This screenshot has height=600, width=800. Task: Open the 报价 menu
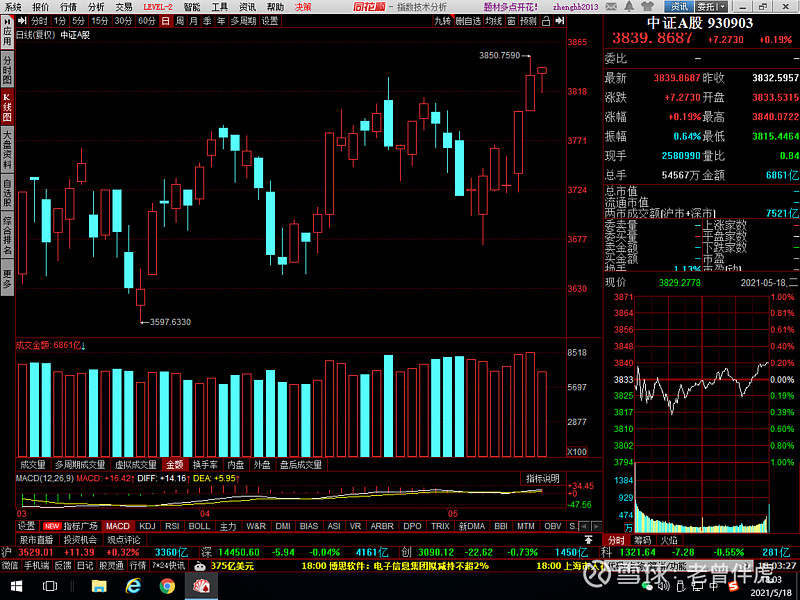pyautogui.click(x=41, y=7)
